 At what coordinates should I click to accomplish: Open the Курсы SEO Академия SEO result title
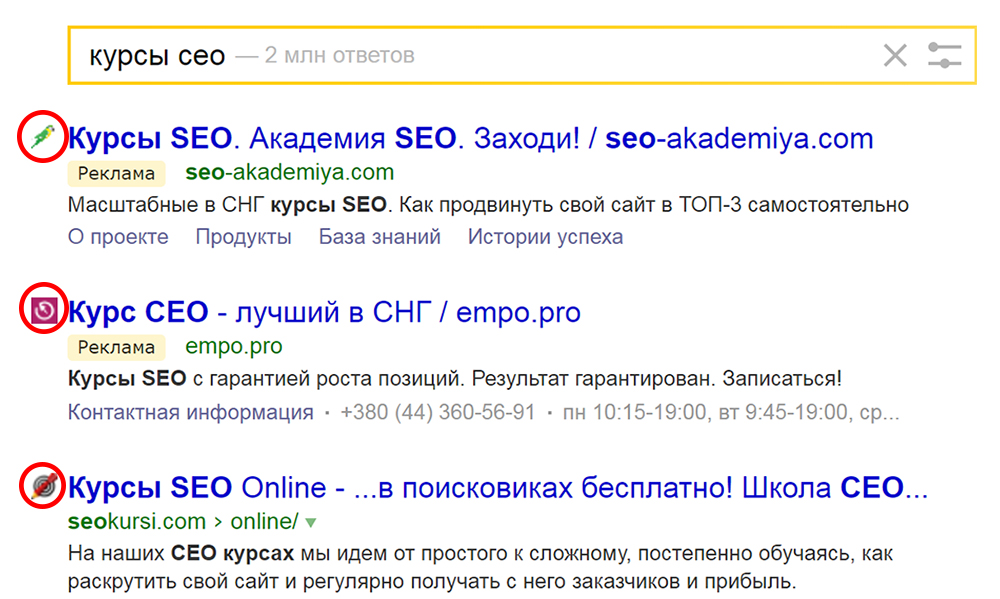coord(470,138)
